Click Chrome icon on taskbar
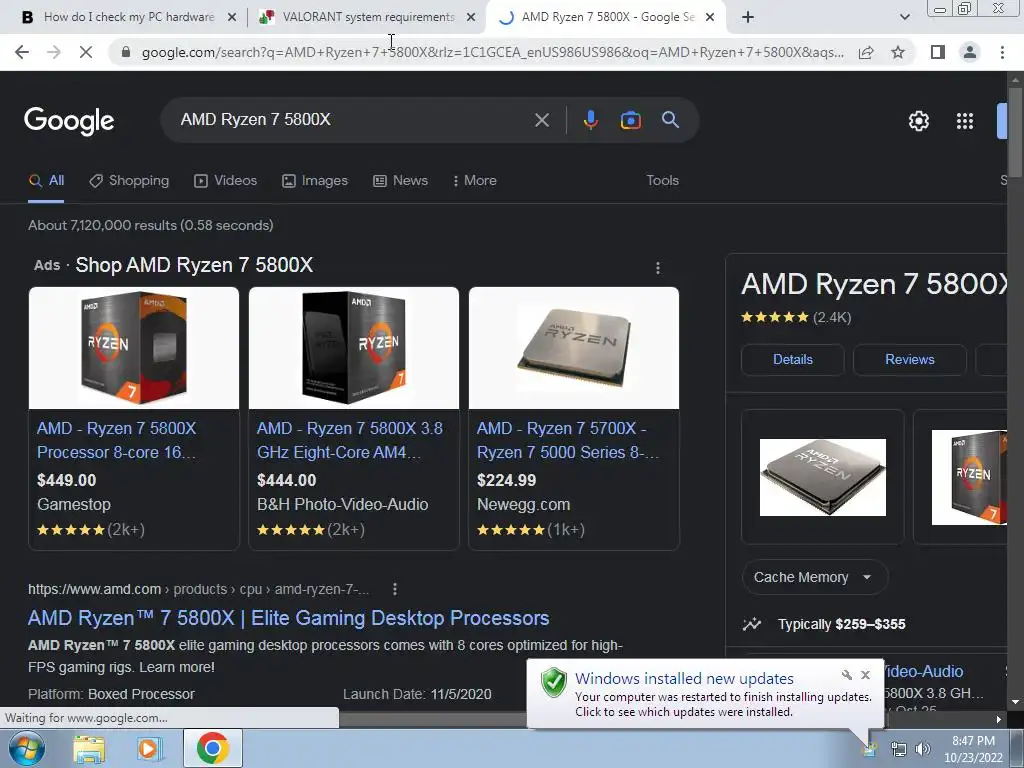 click(x=212, y=748)
